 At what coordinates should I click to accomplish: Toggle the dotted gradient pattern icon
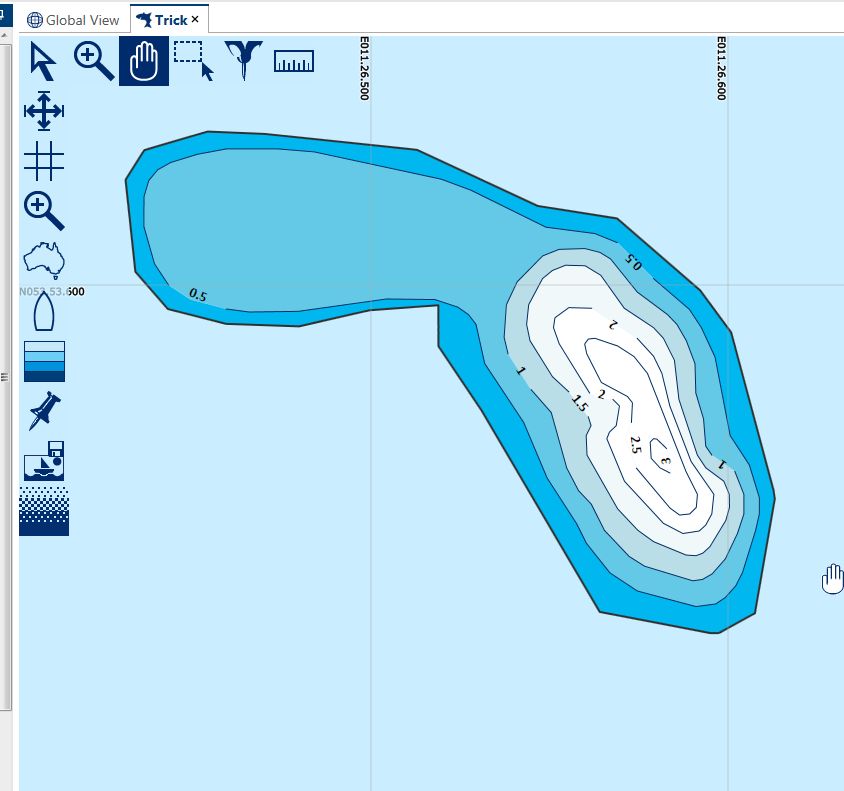click(43, 511)
